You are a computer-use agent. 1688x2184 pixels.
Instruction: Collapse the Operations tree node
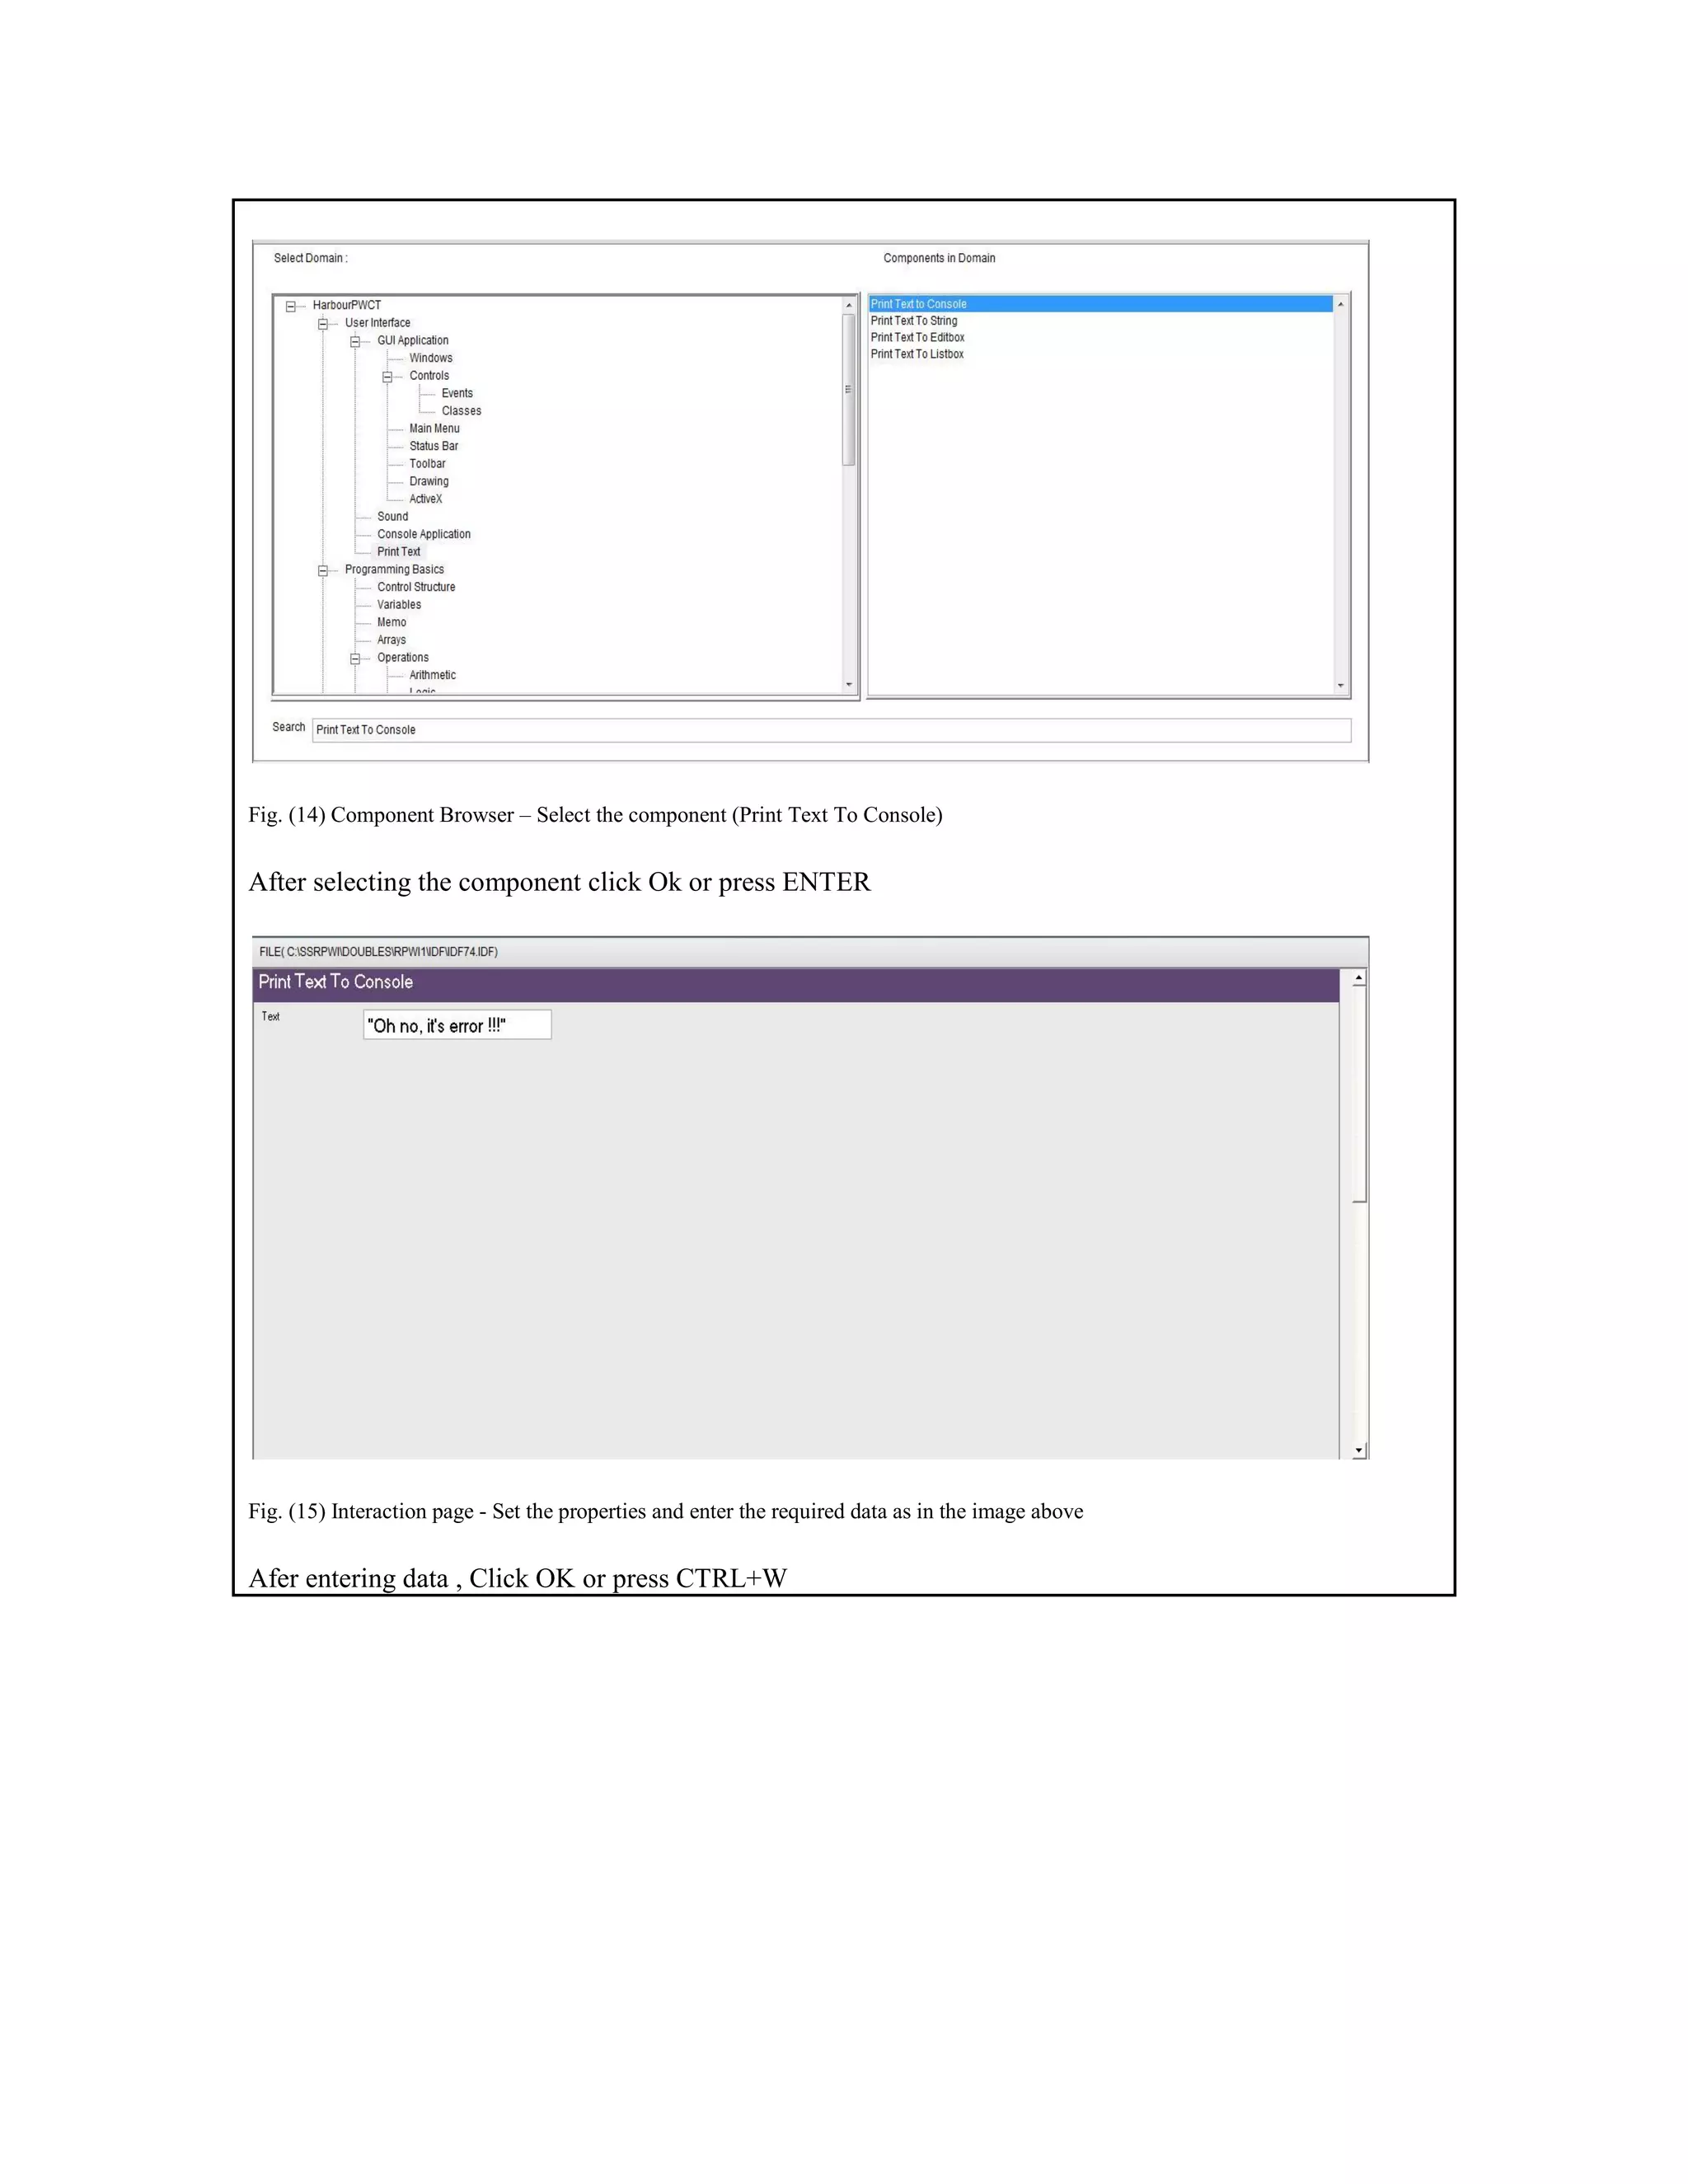click(x=355, y=659)
